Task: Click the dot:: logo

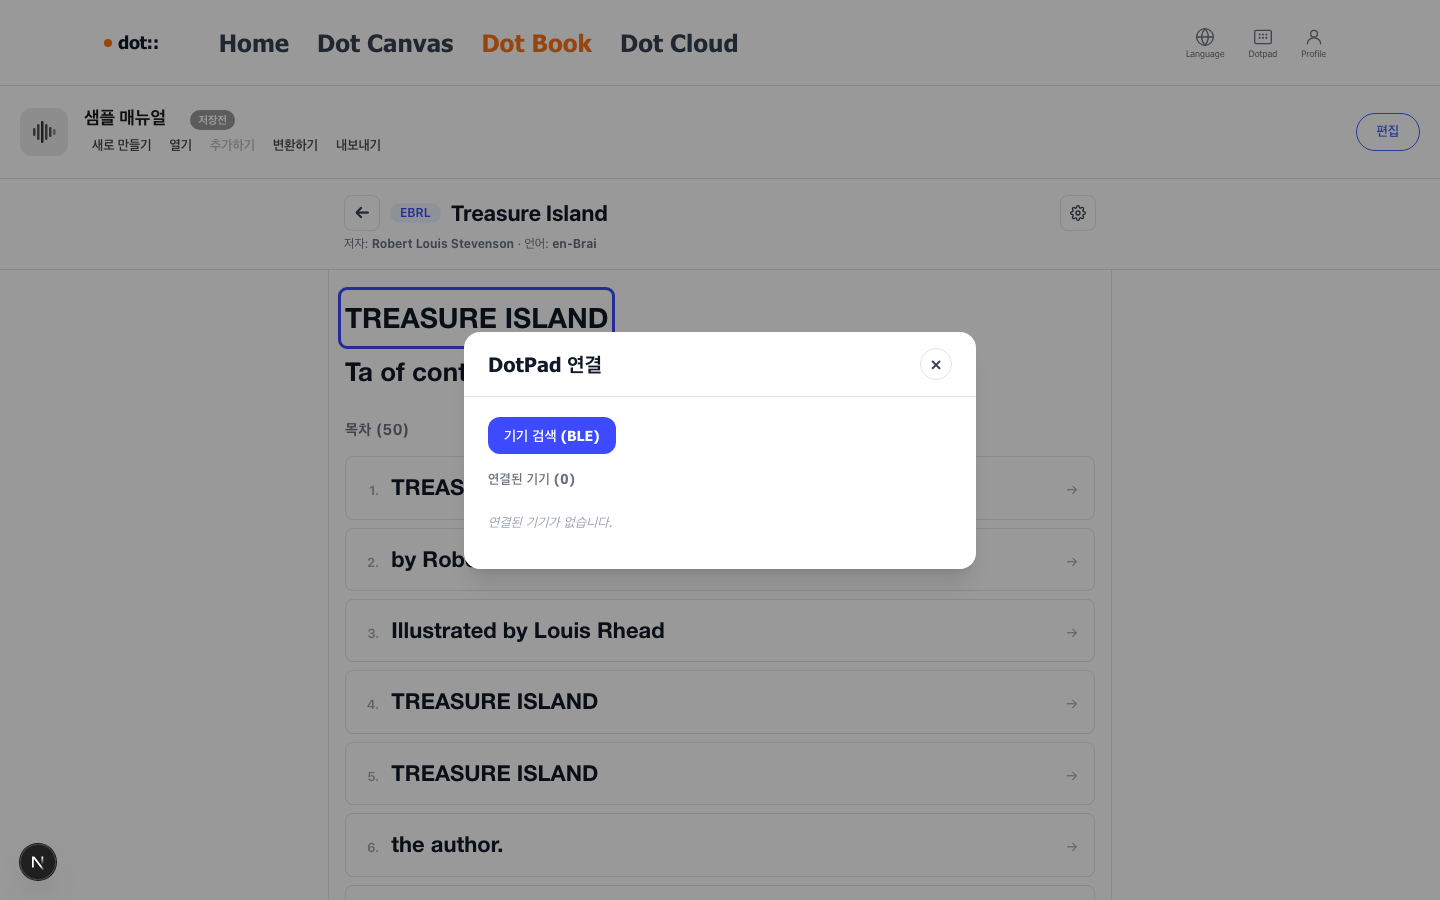Action: point(131,43)
